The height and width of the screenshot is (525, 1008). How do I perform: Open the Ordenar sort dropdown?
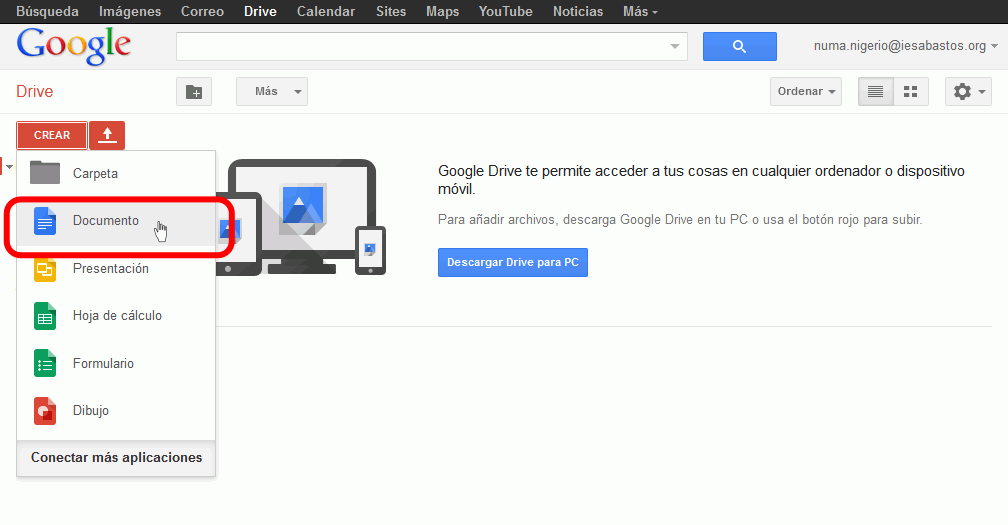tap(806, 92)
